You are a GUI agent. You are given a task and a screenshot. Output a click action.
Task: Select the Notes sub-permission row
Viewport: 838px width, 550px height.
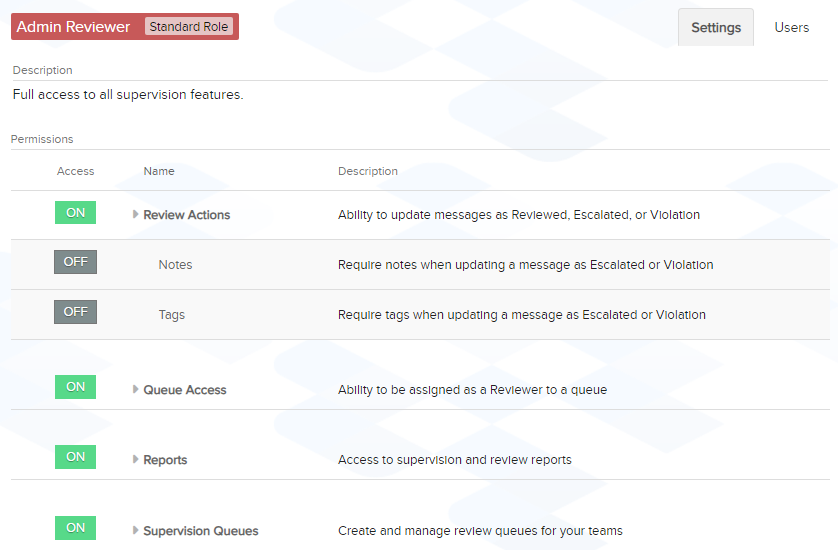point(420,265)
